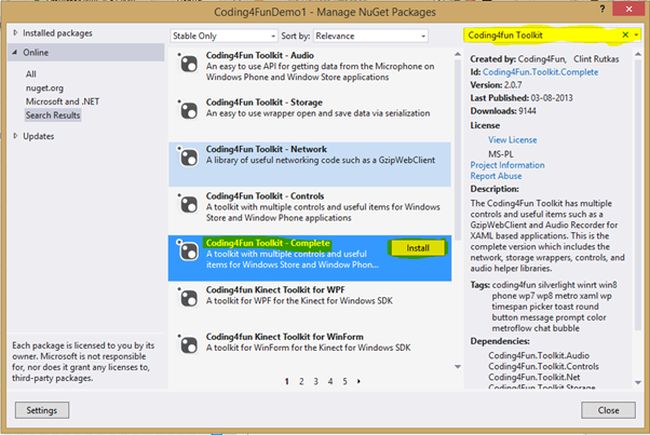Go to results page 3
Screen dimensions: 650x435
point(316,381)
